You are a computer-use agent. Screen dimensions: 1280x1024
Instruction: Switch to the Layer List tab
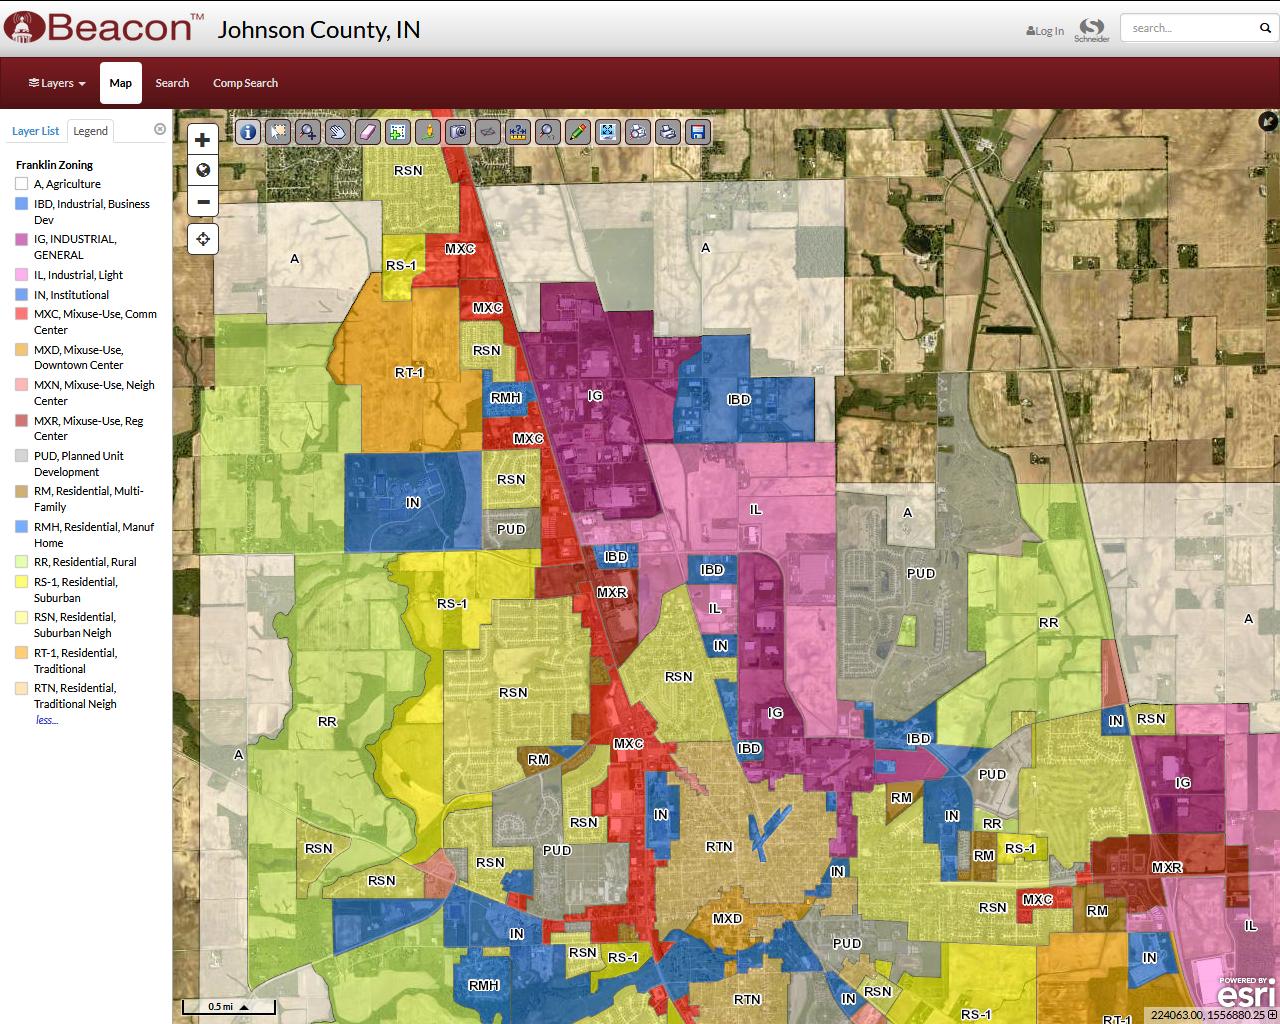(35, 131)
